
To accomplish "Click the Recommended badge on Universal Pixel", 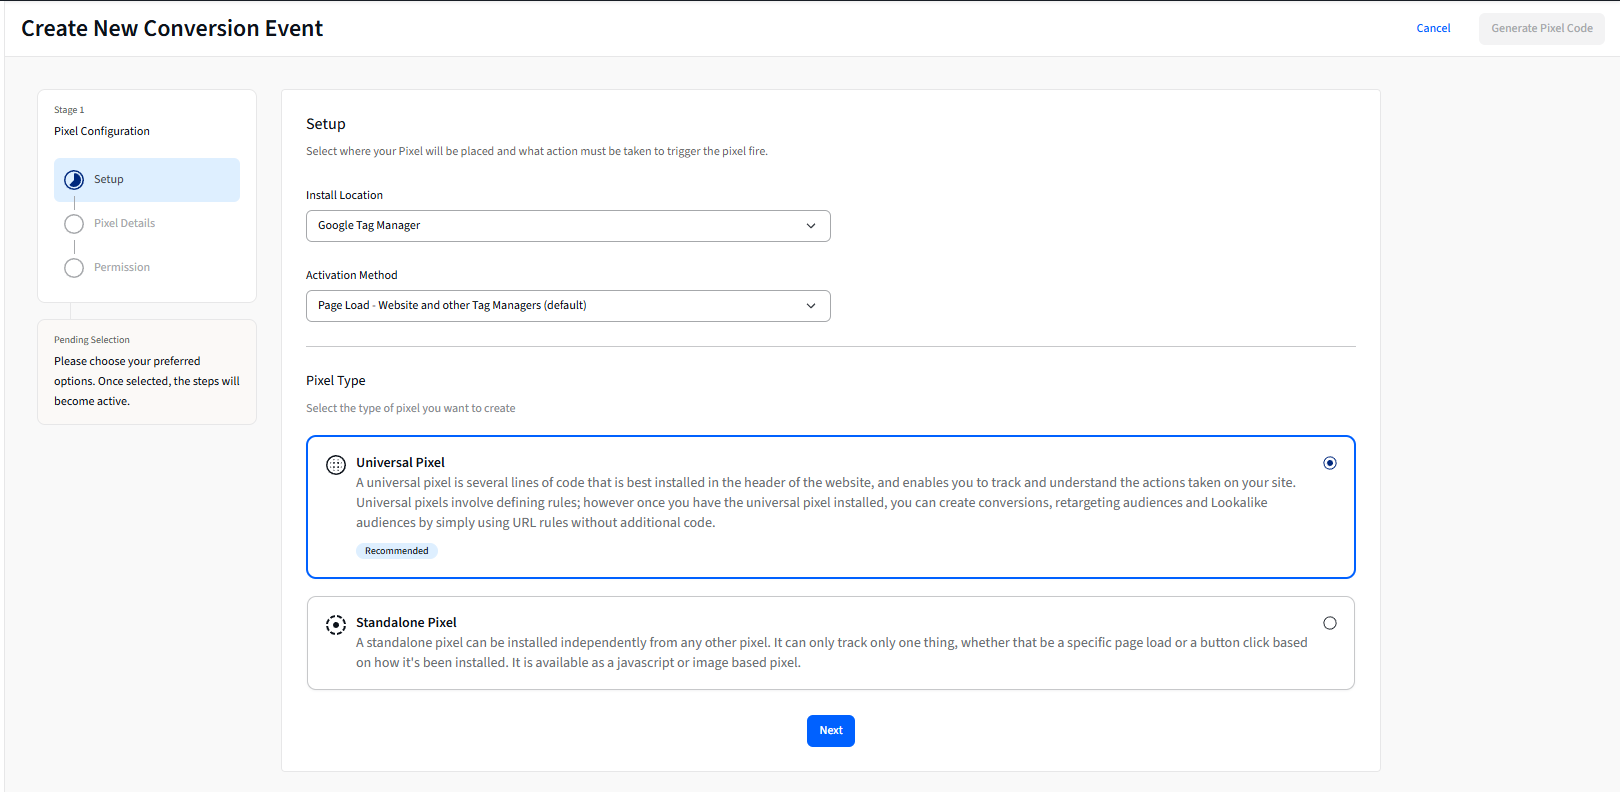I will point(397,551).
